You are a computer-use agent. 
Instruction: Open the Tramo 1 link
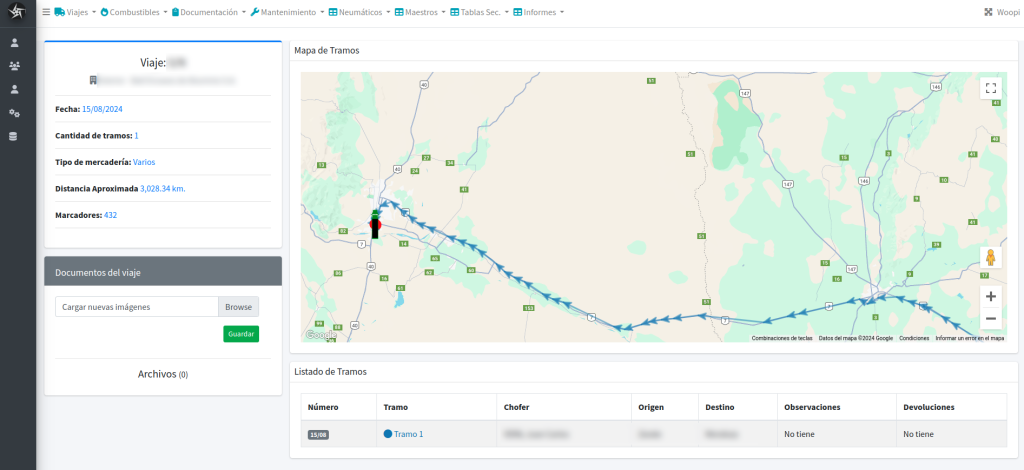[408, 434]
